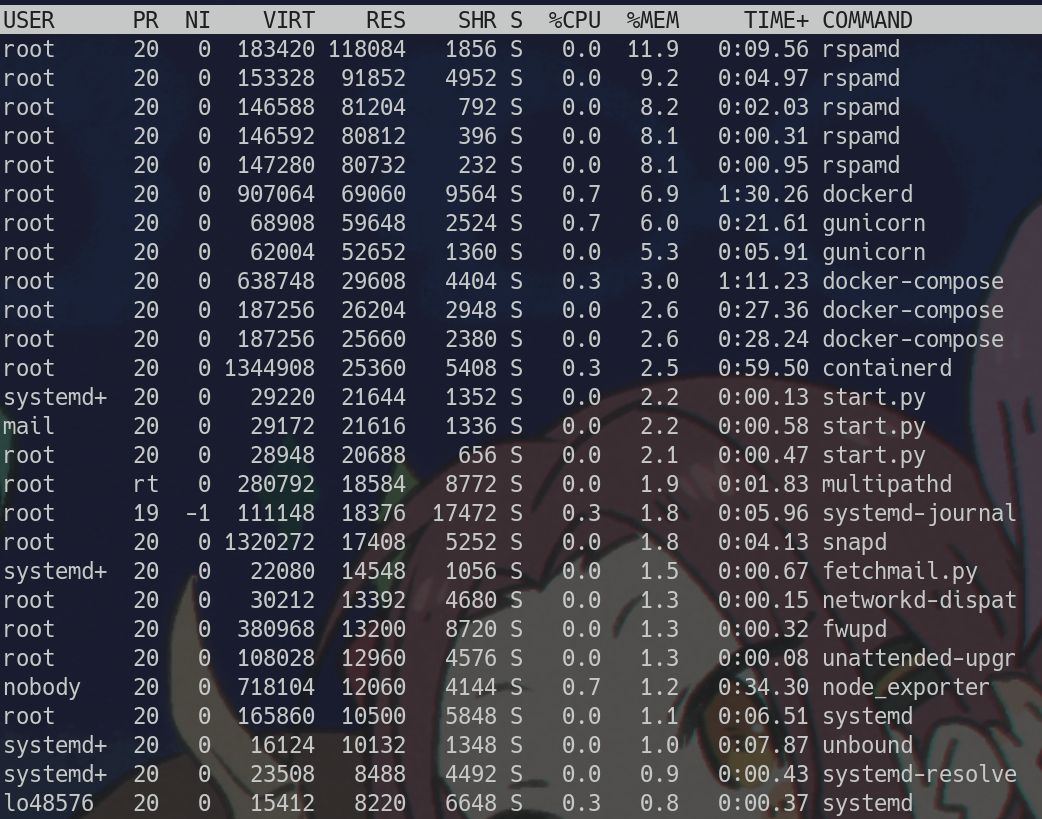Click the time value 0:34.30
The image size is (1042, 819).
point(764,687)
